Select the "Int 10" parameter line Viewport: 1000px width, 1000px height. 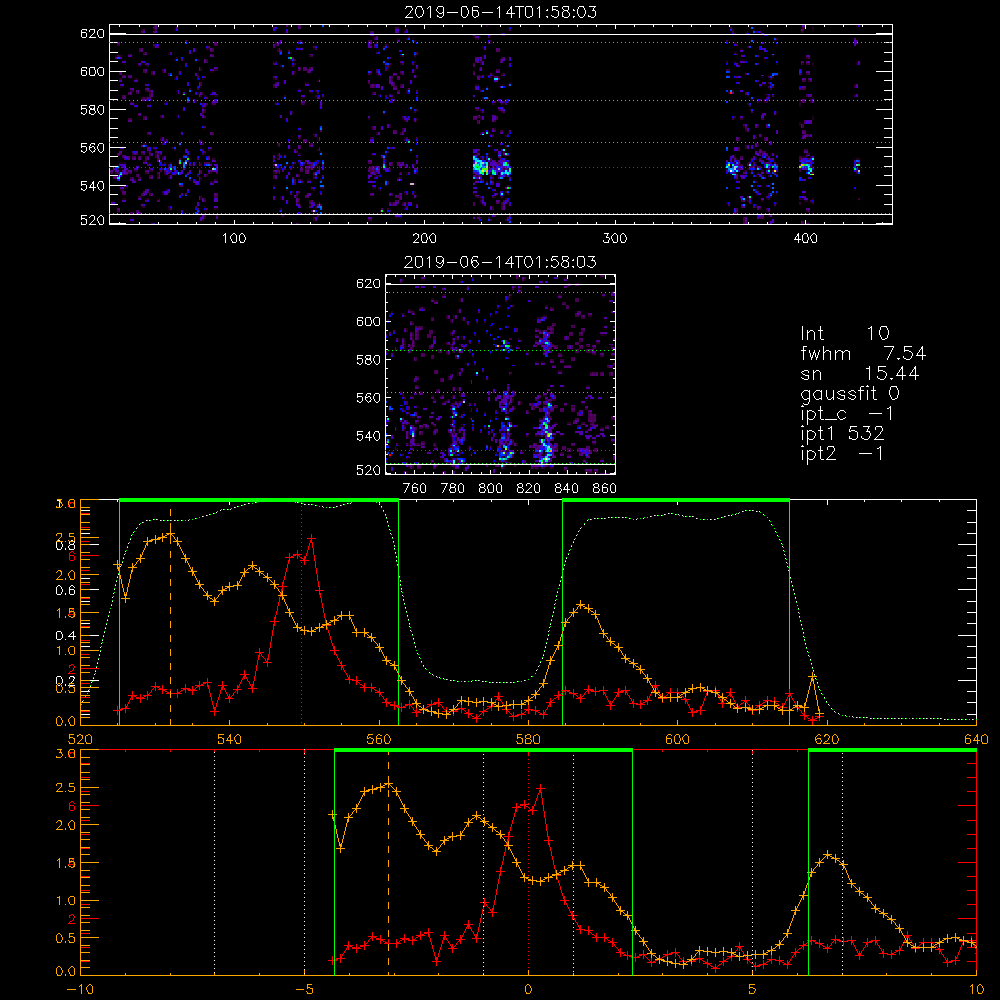(x=844, y=333)
